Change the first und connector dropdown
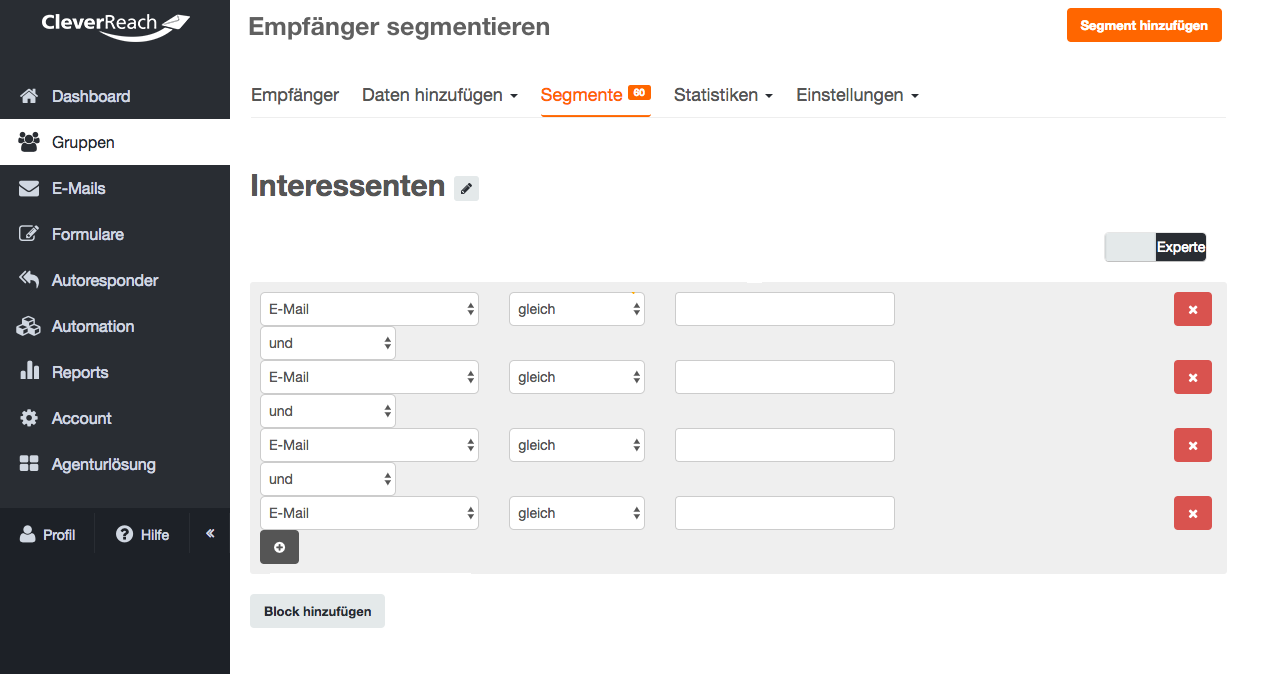The height and width of the screenshot is (674, 1265). pyautogui.click(x=328, y=343)
